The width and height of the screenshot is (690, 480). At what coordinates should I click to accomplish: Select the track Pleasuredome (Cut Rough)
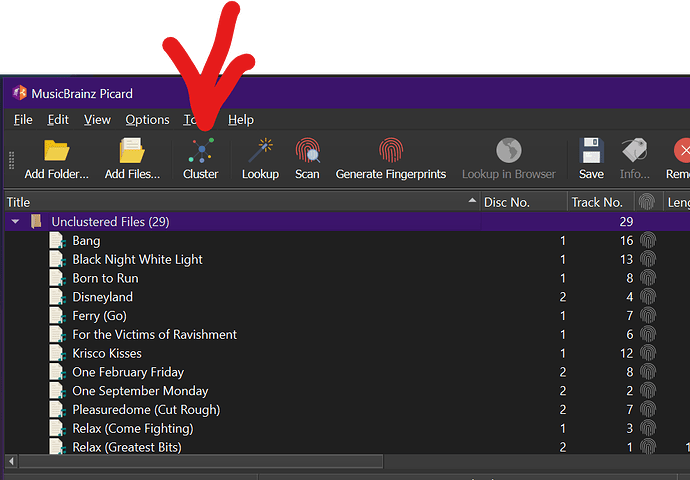146,410
